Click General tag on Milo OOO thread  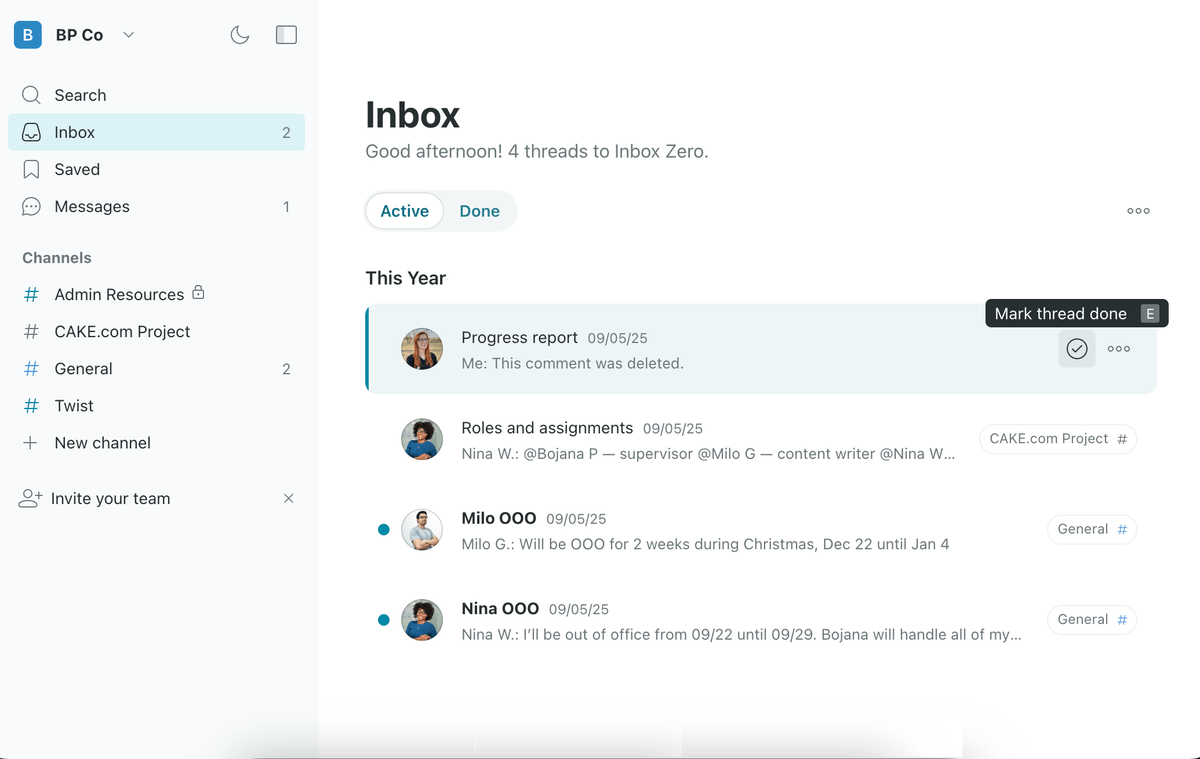click(x=1091, y=529)
